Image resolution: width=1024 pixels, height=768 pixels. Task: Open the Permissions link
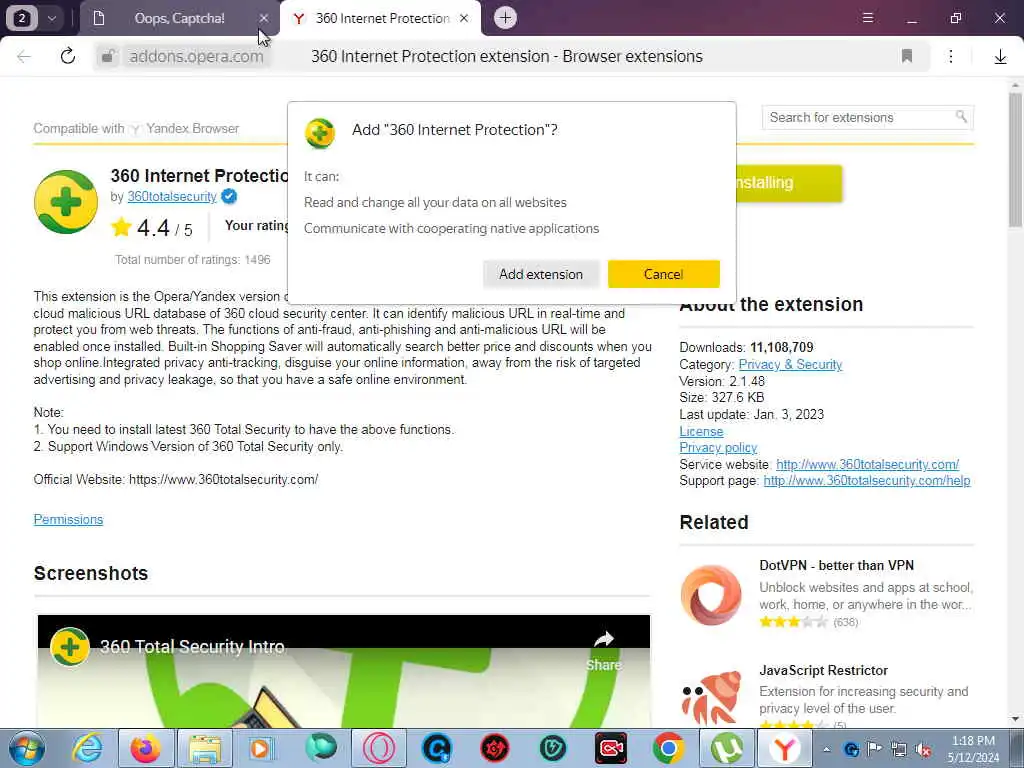pyautogui.click(x=69, y=519)
